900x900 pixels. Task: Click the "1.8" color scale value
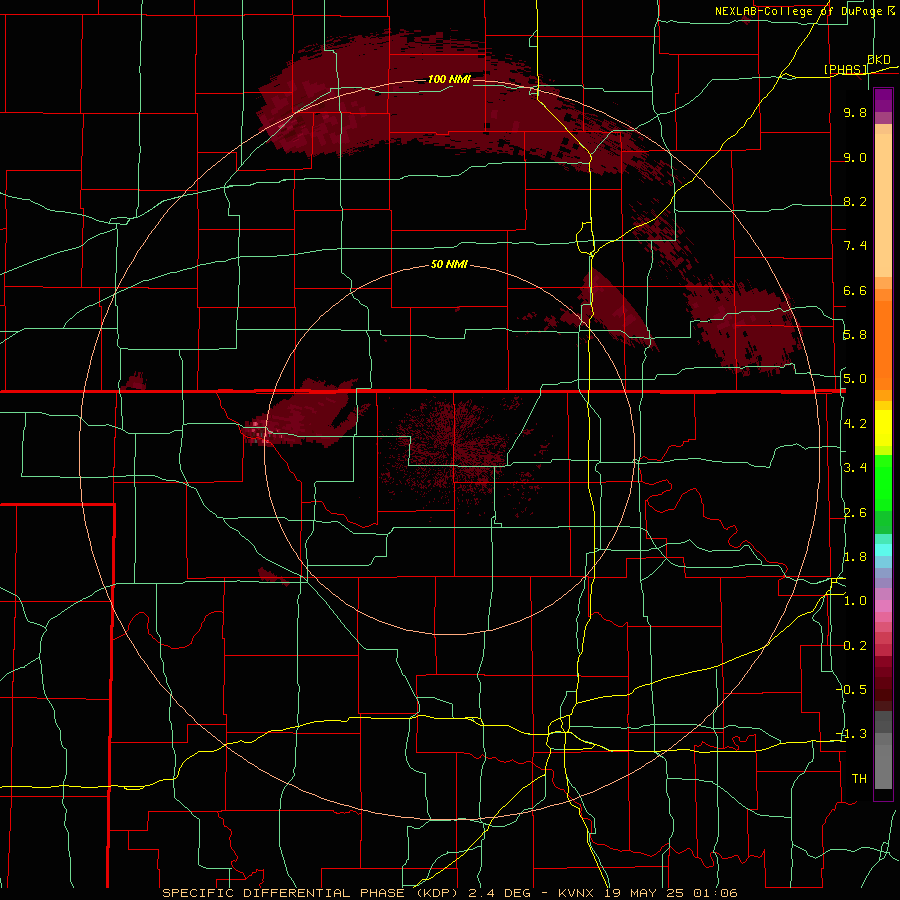[855, 556]
